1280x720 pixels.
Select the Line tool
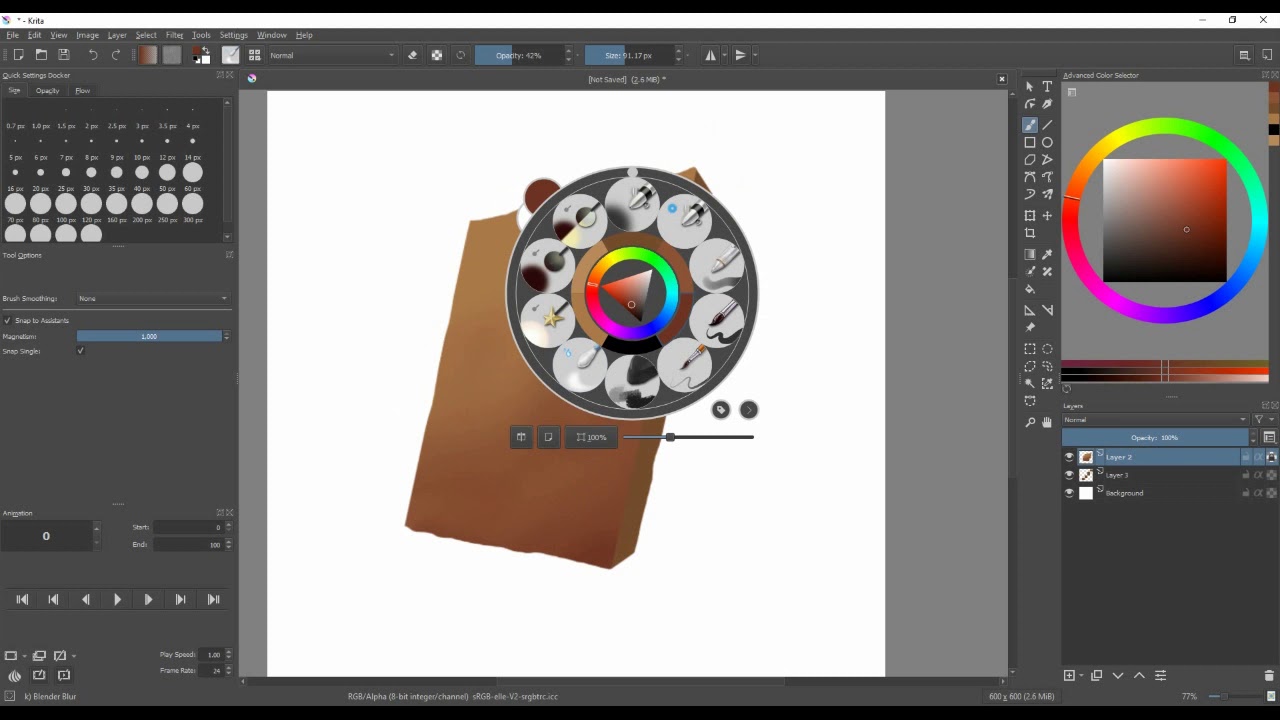1047,125
